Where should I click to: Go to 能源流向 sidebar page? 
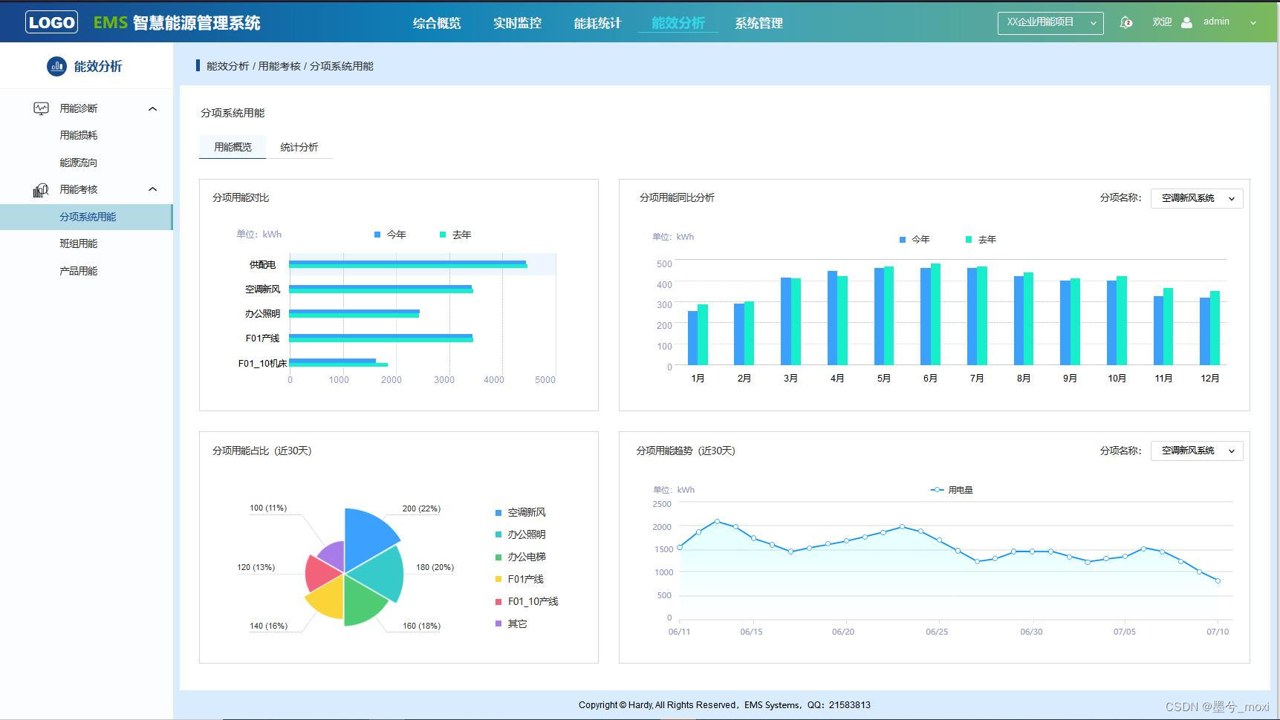pos(79,162)
